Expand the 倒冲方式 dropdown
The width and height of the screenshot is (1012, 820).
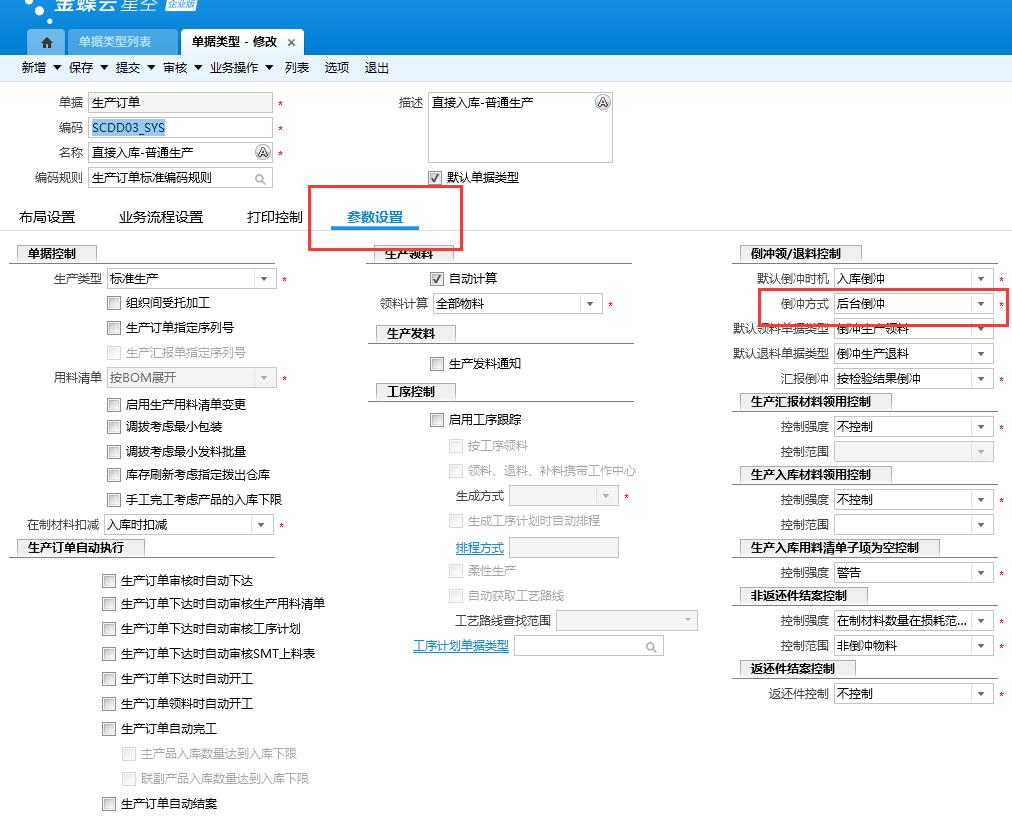981,304
